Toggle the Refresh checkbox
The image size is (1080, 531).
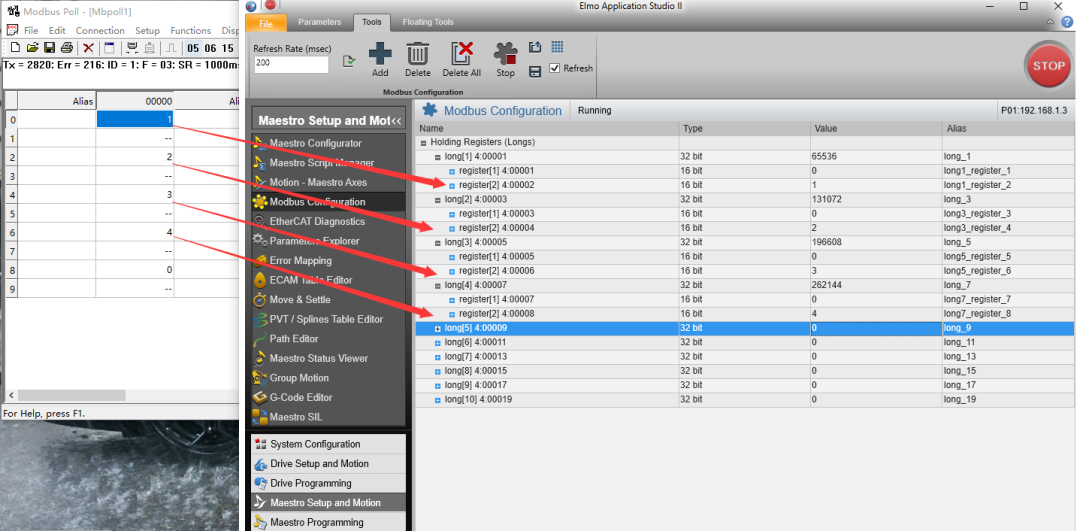pyautogui.click(x=555, y=68)
